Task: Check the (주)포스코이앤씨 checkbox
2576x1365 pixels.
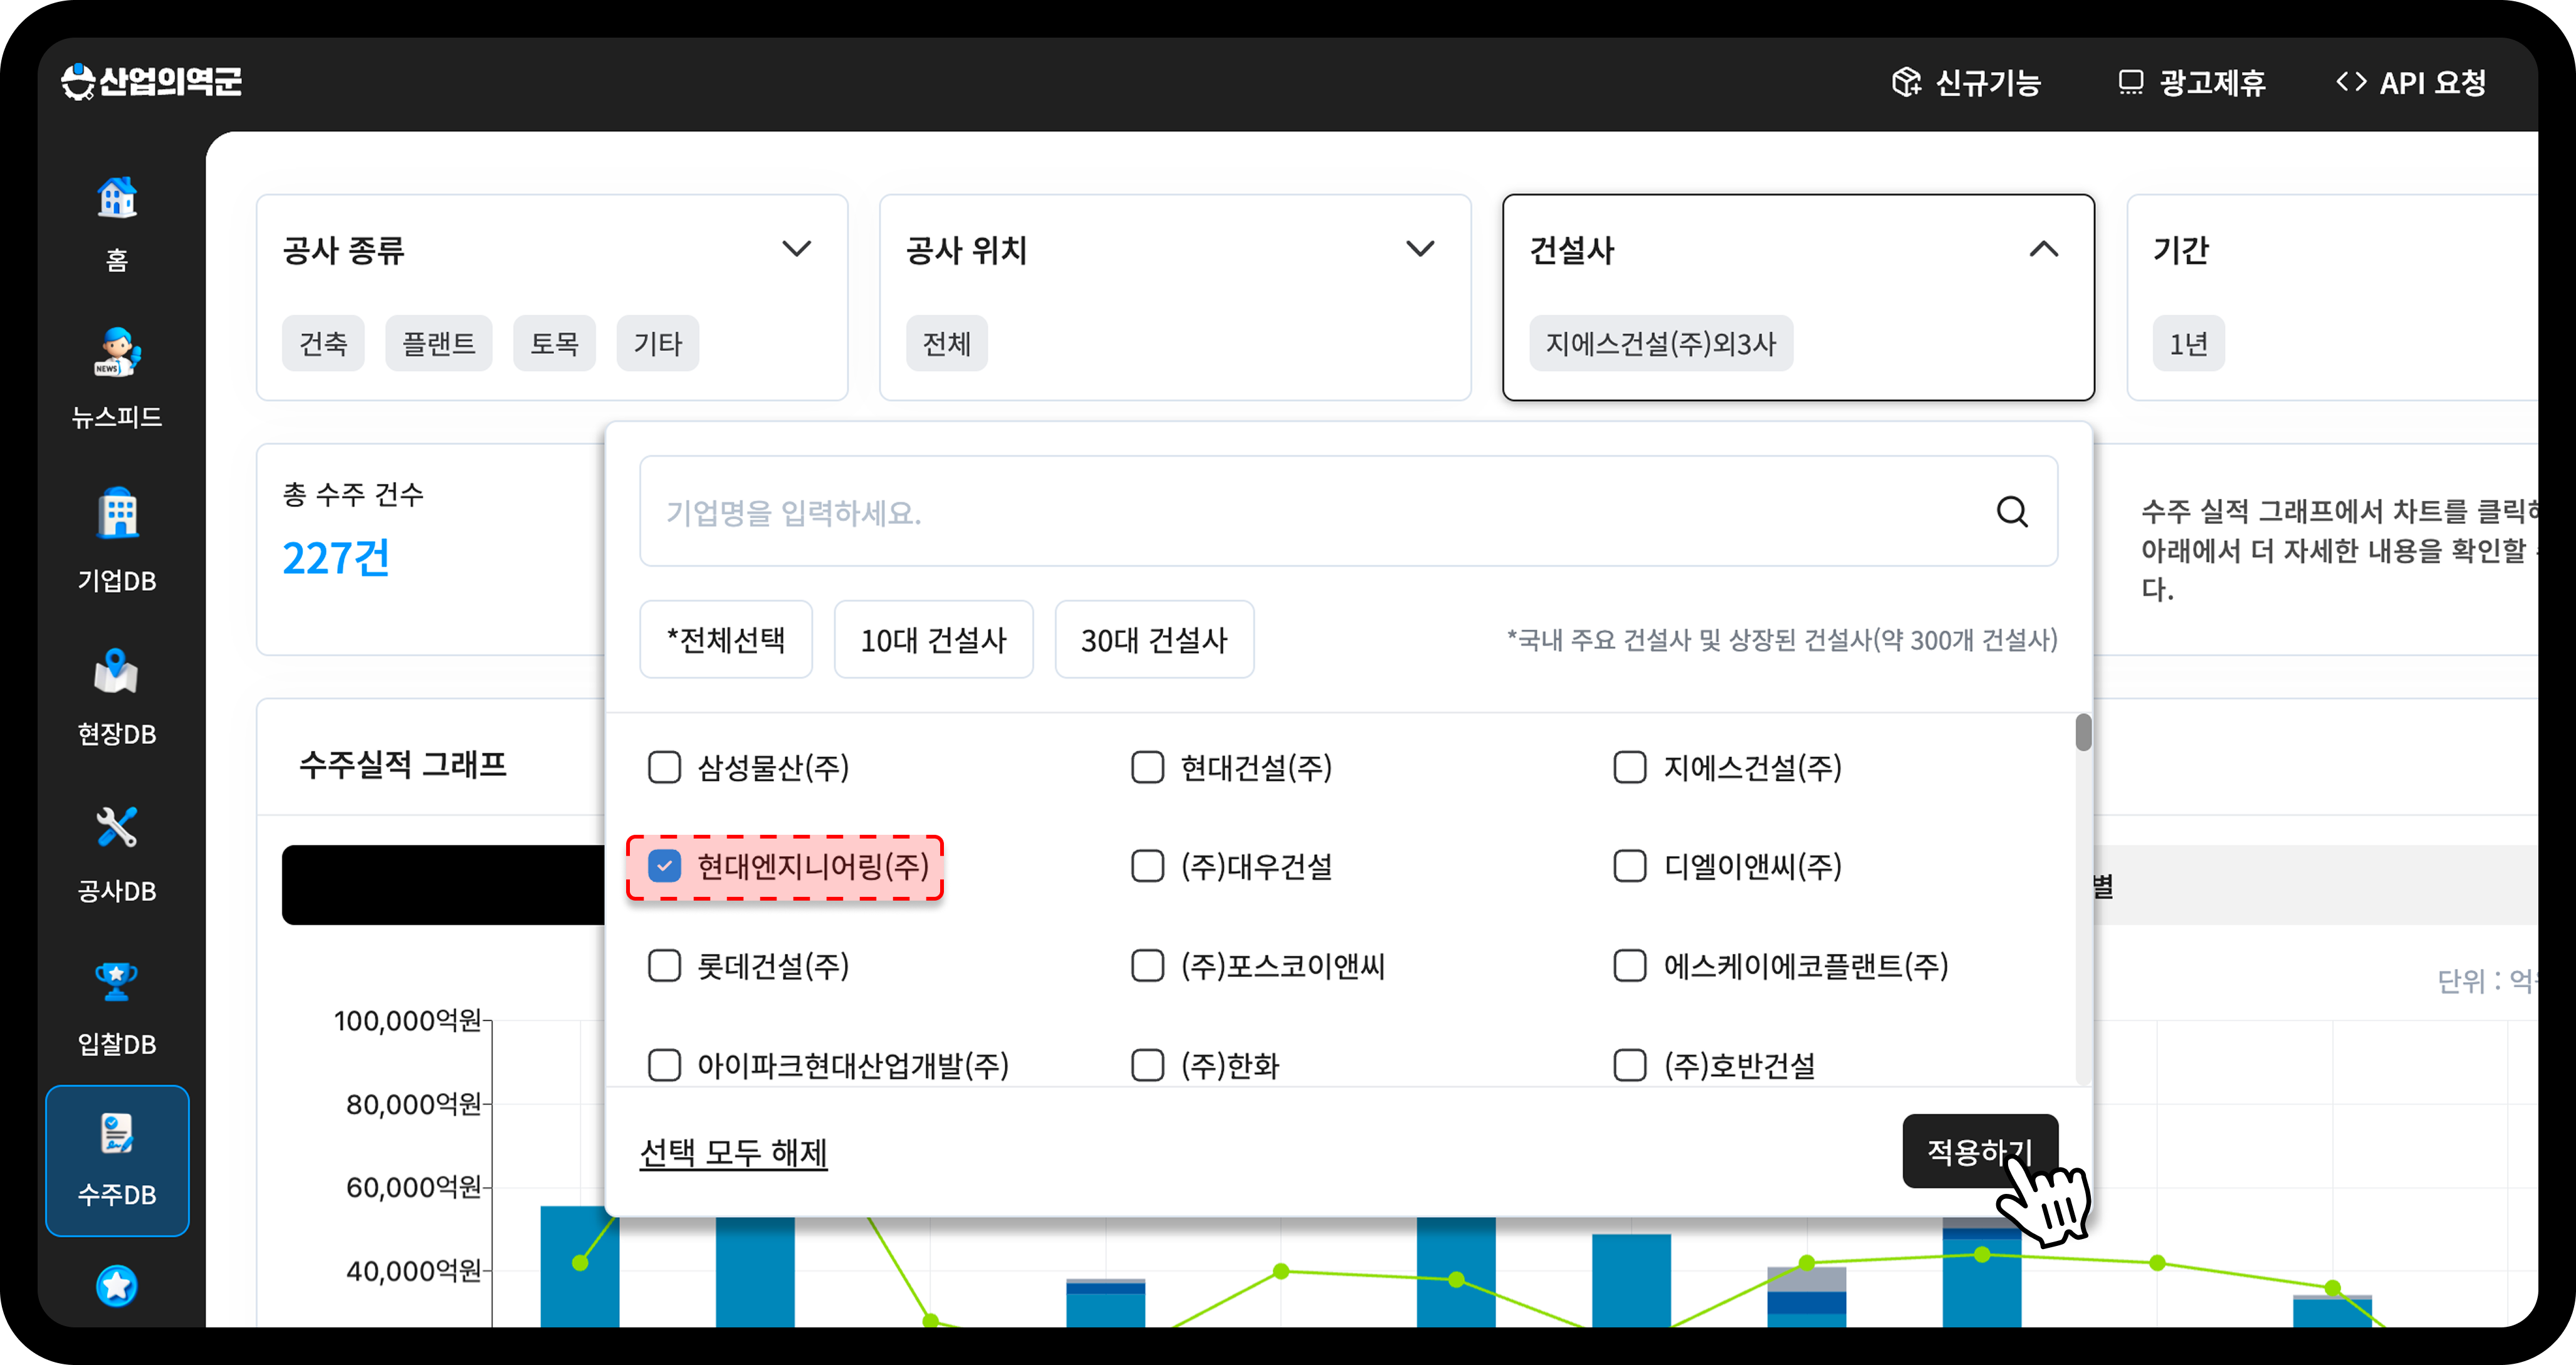Action: pos(1147,966)
